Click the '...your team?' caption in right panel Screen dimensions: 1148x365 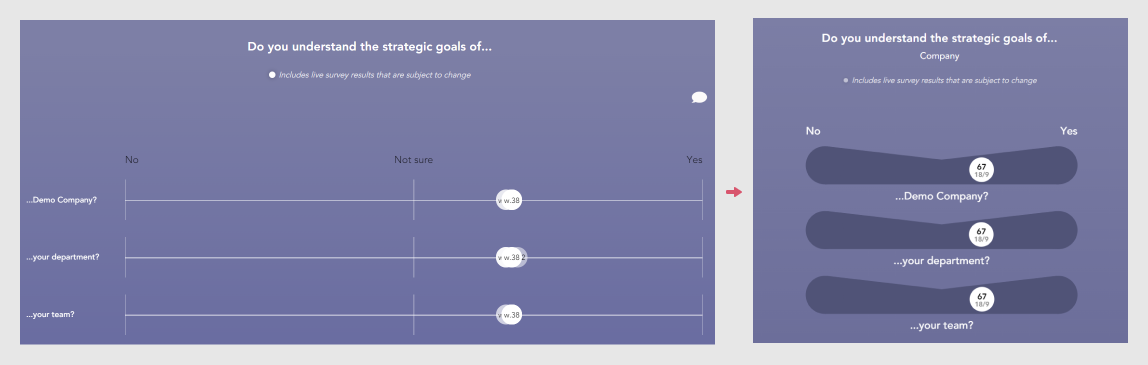tap(942, 326)
